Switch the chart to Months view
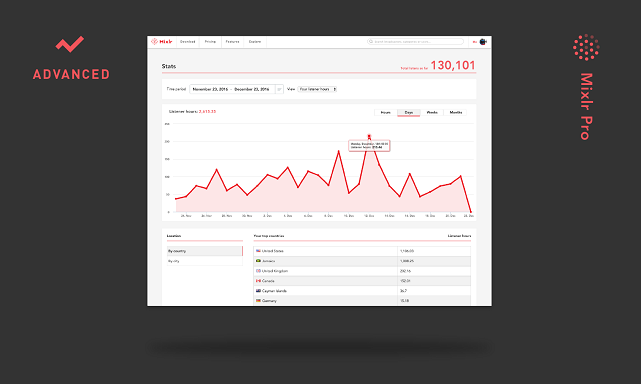 click(x=455, y=112)
